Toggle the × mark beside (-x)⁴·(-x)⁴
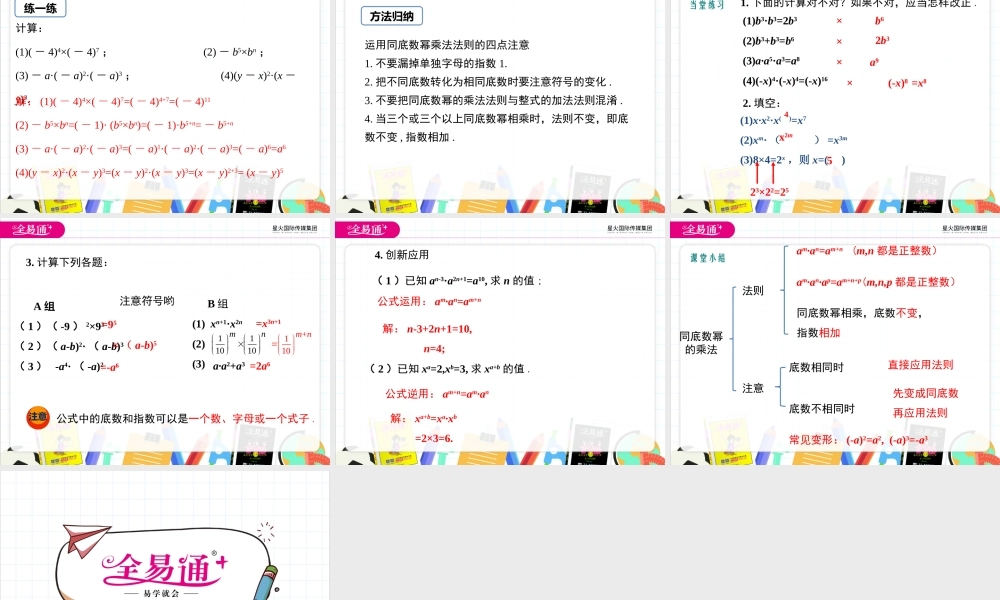Image resolution: width=1000 pixels, height=600 pixels. pos(849,82)
